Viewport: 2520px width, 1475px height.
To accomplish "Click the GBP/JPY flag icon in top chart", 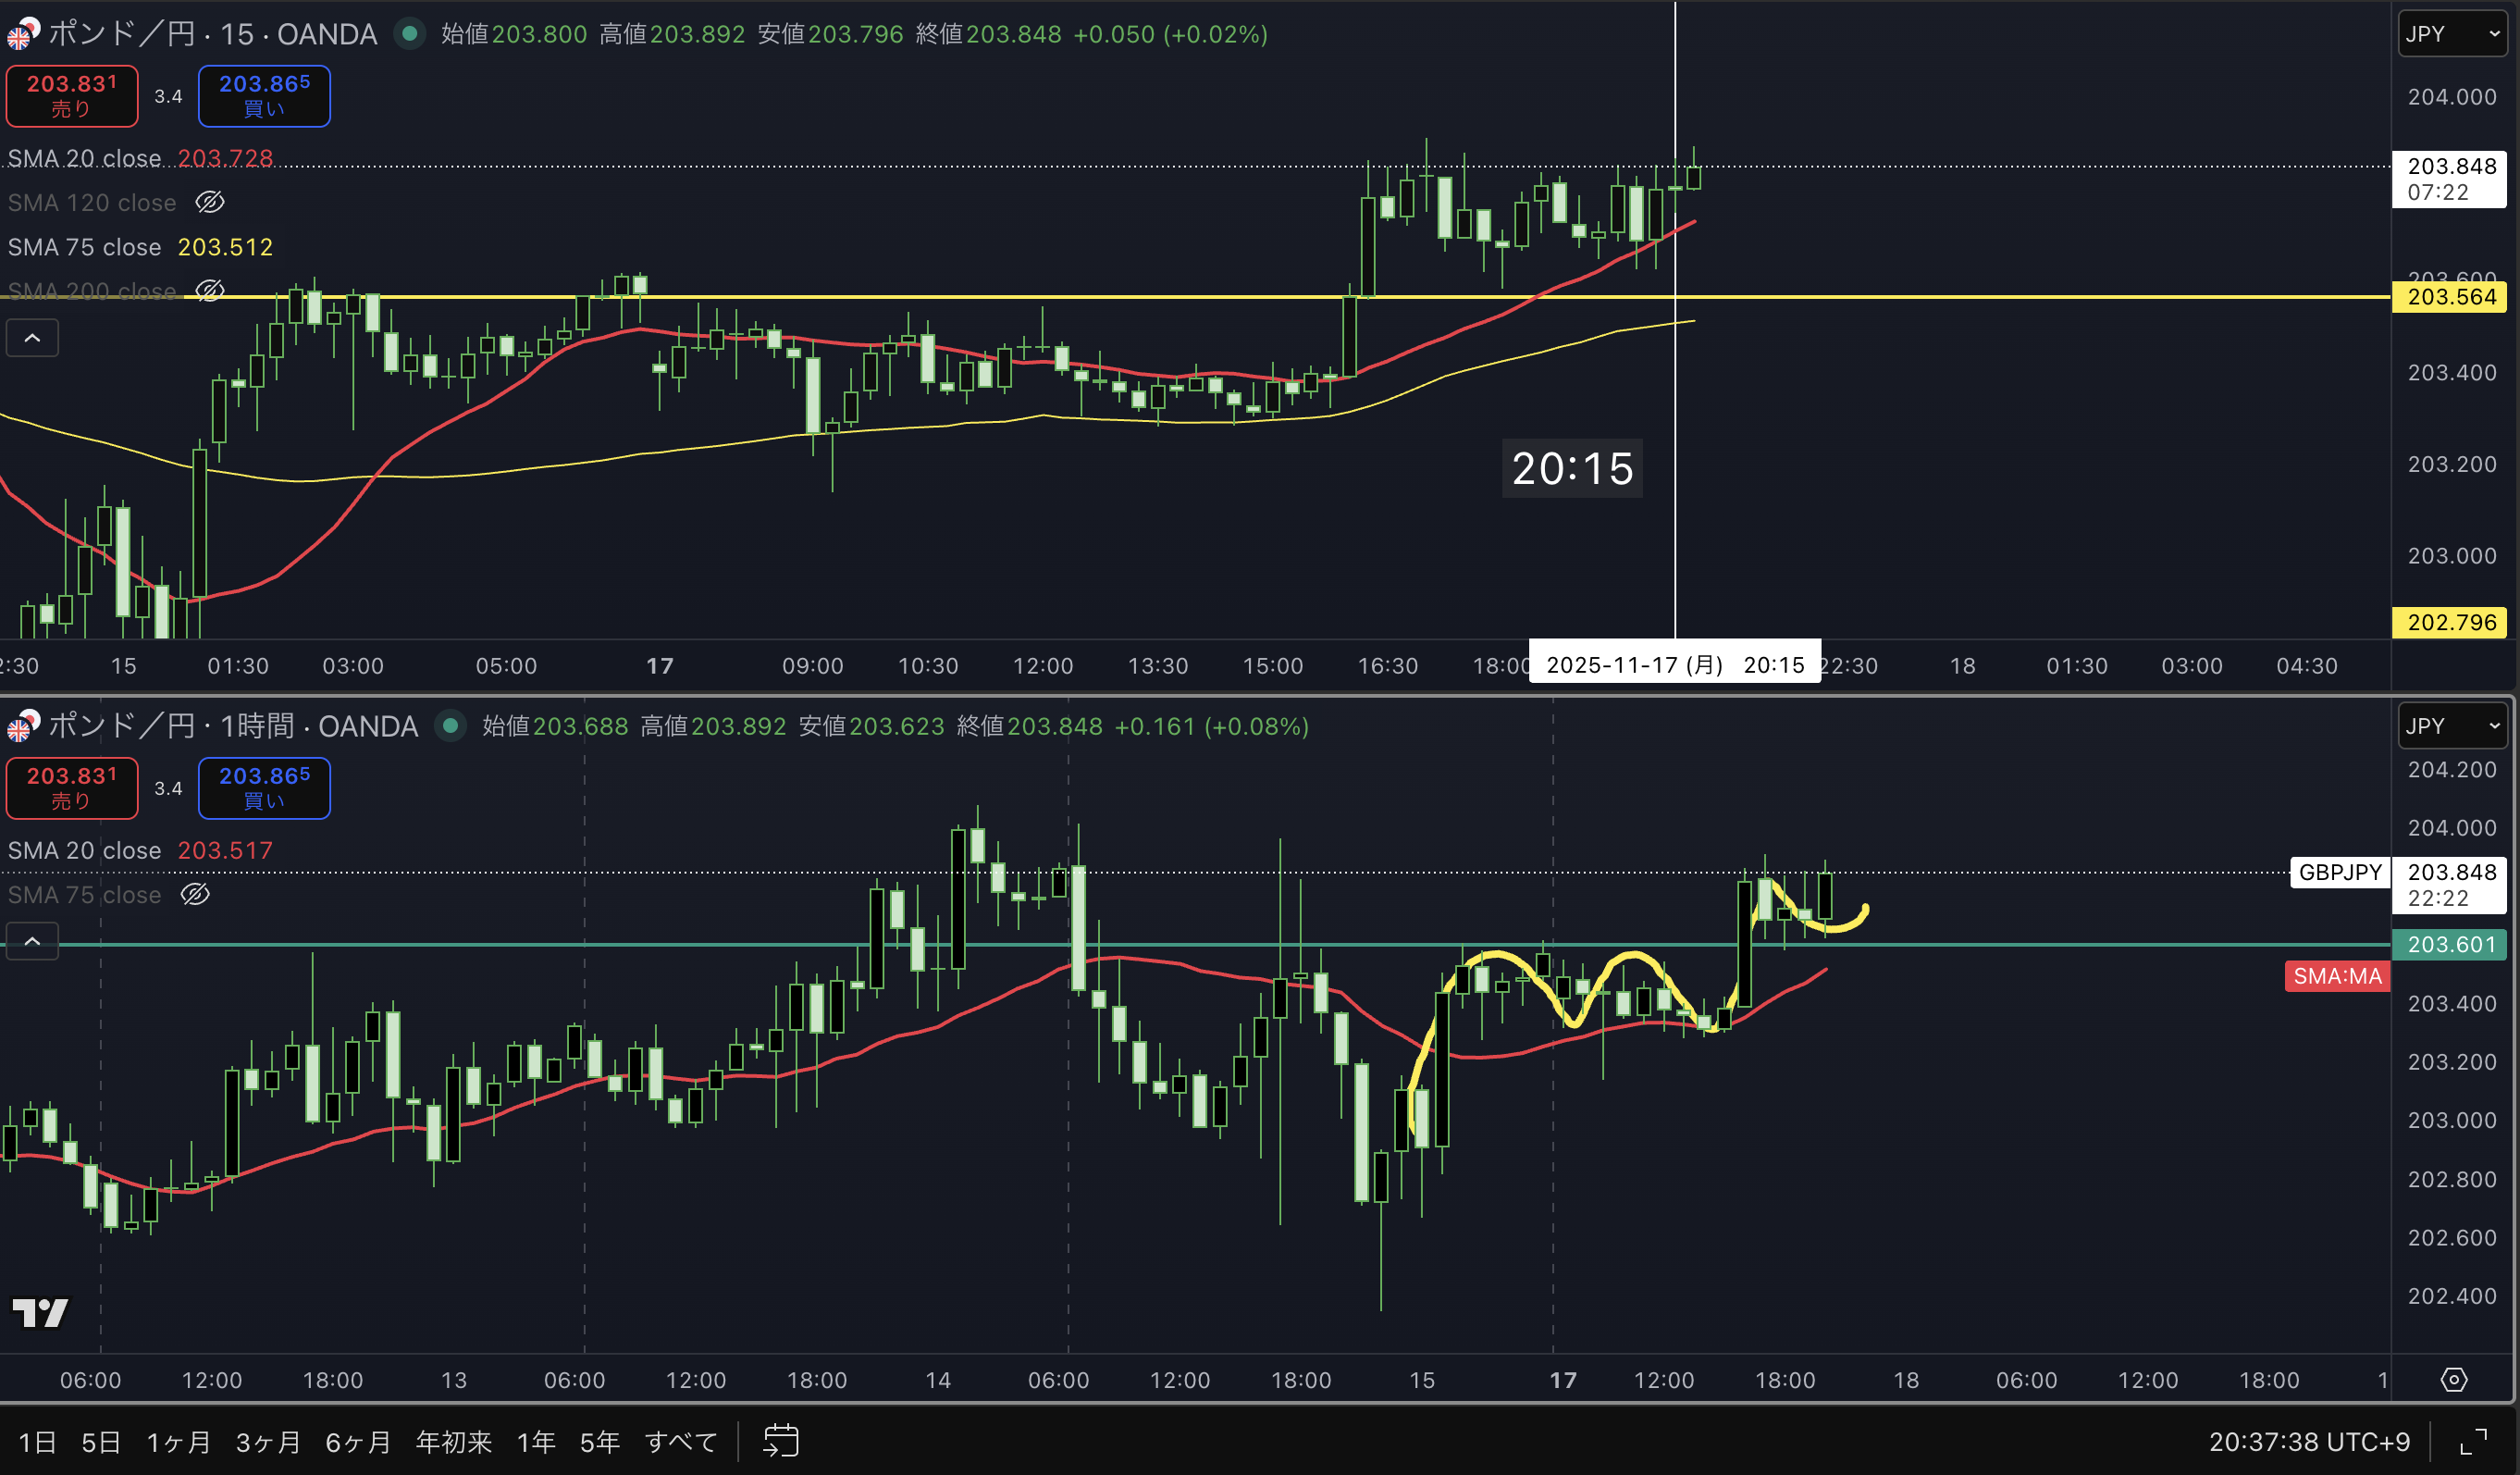I will pos(22,34).
